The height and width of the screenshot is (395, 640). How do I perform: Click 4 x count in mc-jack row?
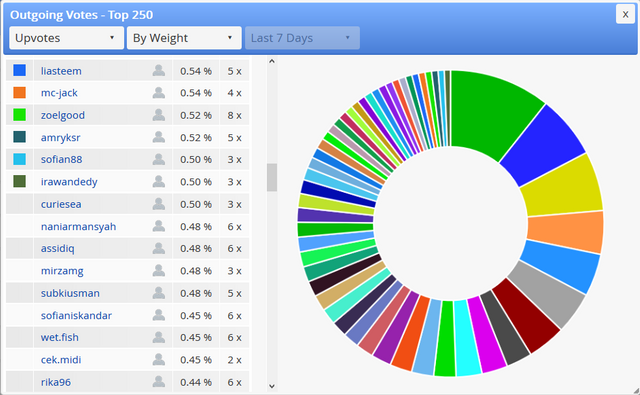pos(234,93)
